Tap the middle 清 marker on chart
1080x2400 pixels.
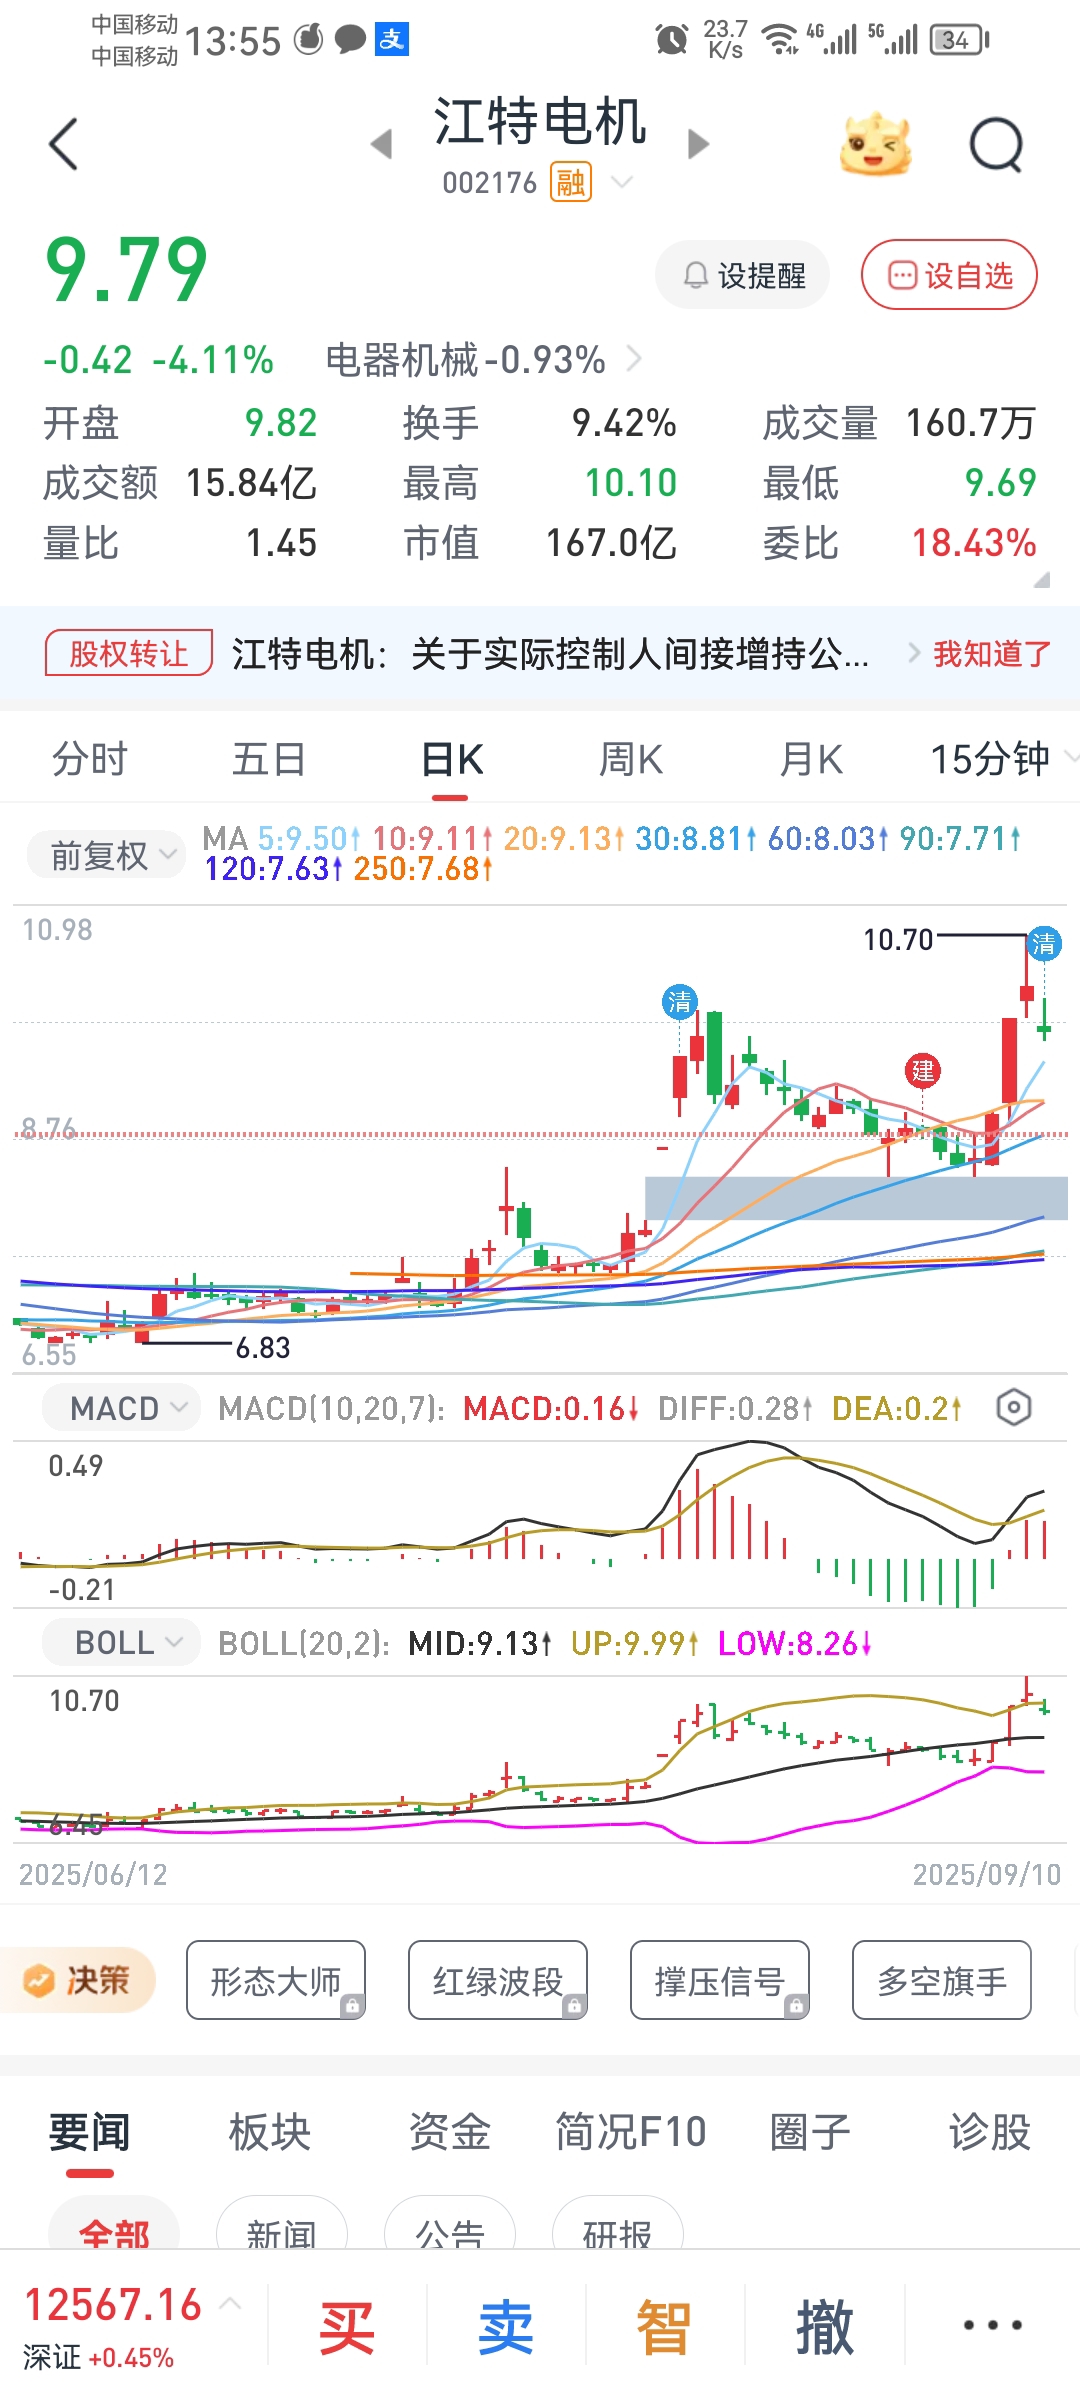[680, 1002]
